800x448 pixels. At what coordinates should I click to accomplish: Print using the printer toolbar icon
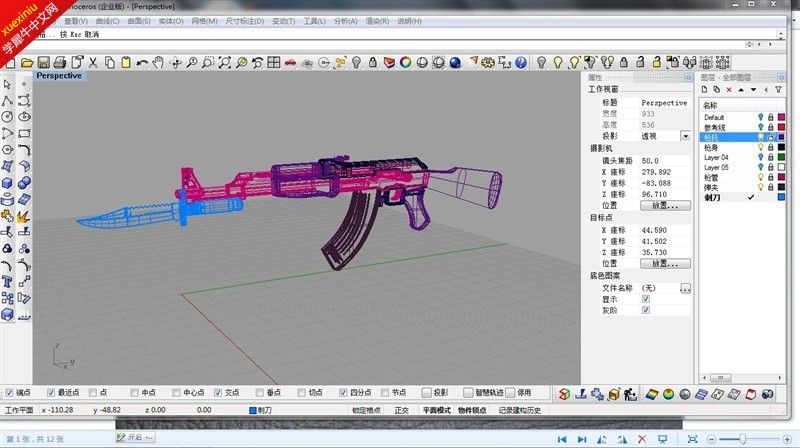tap(60, 63)
